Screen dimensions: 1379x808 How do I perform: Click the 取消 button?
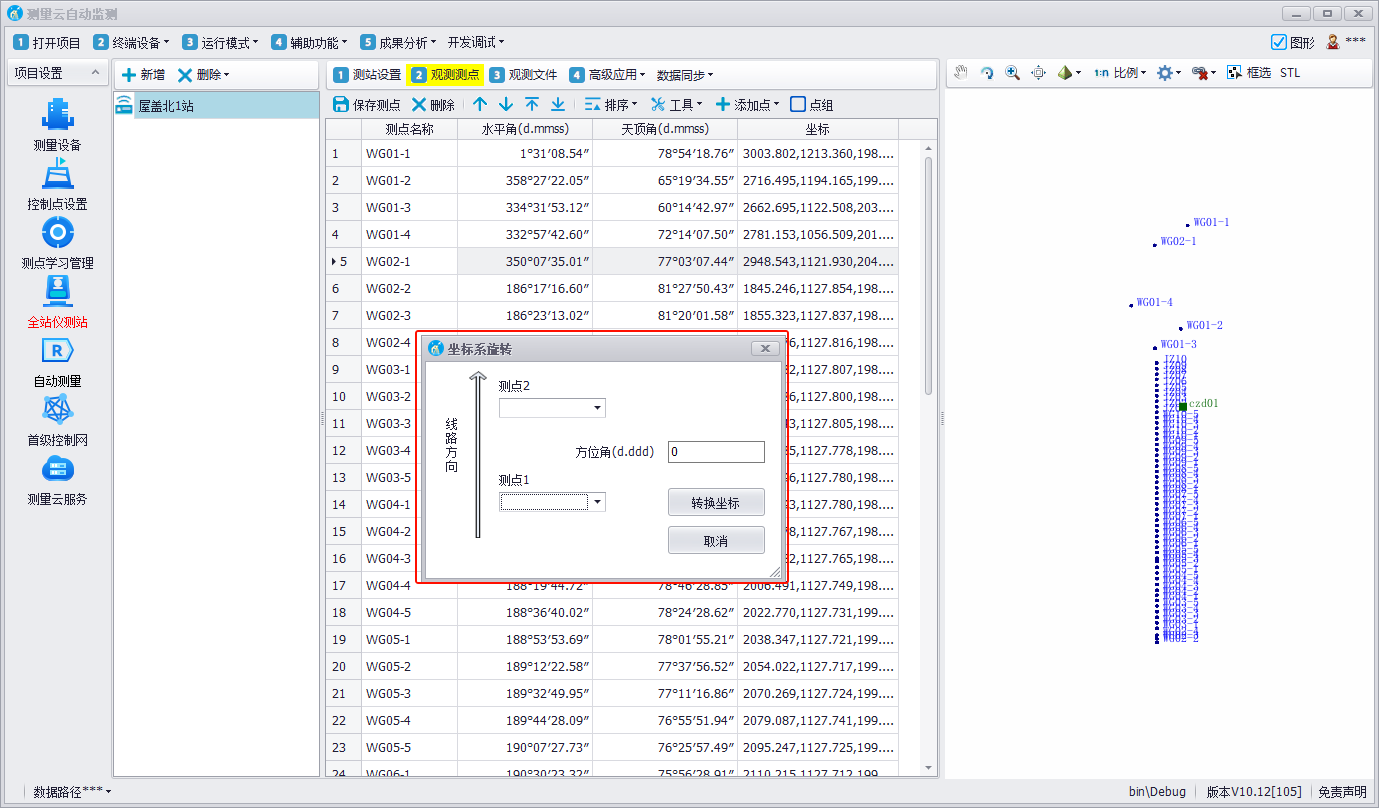pos(716,540)
